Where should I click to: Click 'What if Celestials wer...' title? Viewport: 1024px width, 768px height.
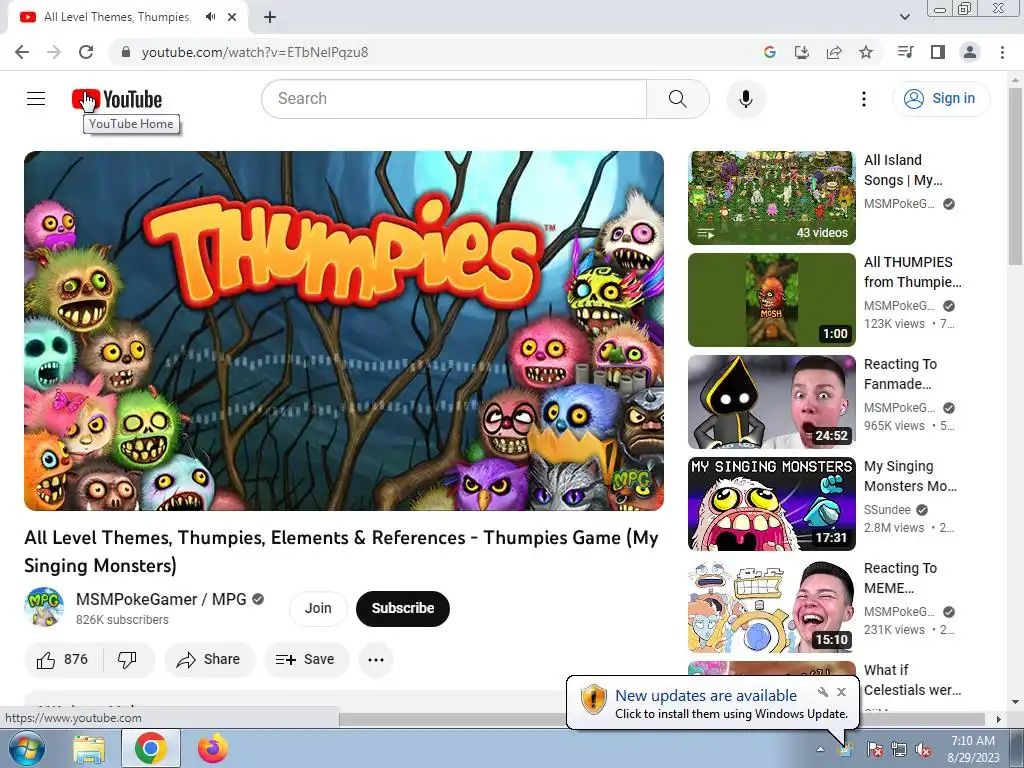click(x=912, y=680)
